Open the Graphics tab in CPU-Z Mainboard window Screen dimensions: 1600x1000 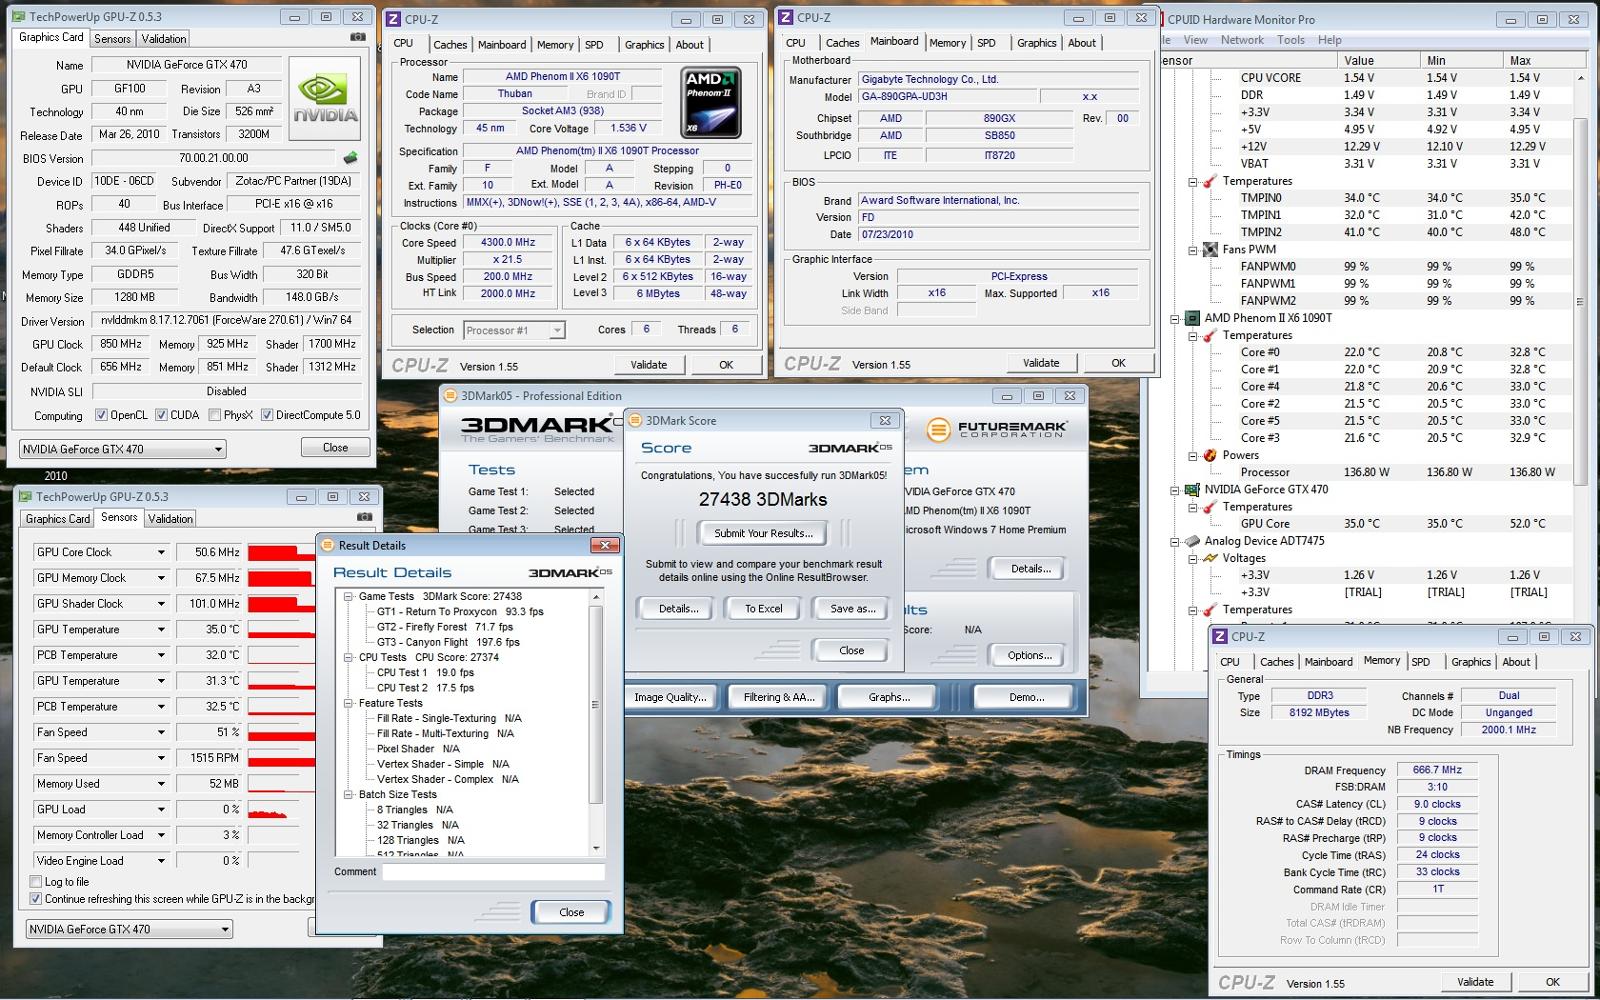pyautogui.click(x=1037, y=43)
